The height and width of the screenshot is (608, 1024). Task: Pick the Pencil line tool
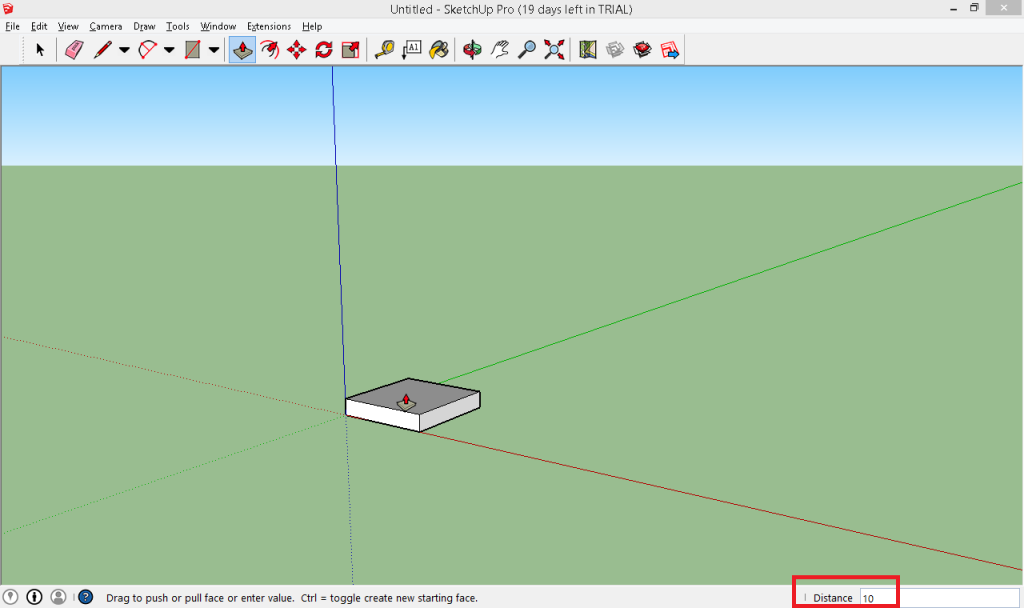[103, 48]
